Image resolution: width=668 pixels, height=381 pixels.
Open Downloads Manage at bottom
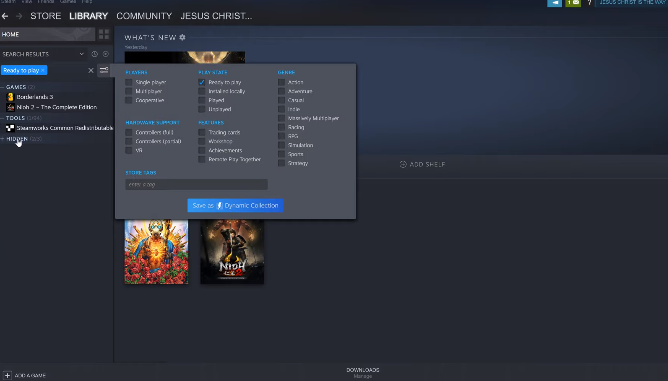(363, 373)
